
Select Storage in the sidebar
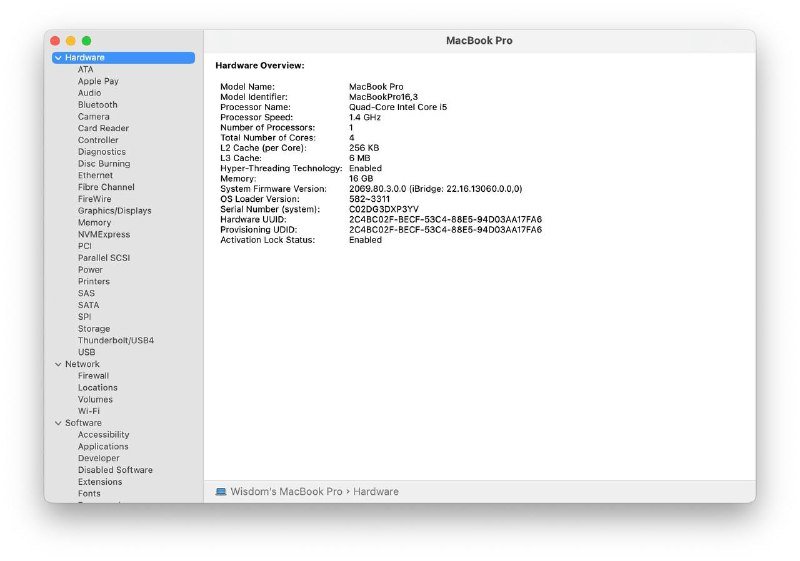click(94, 328)
